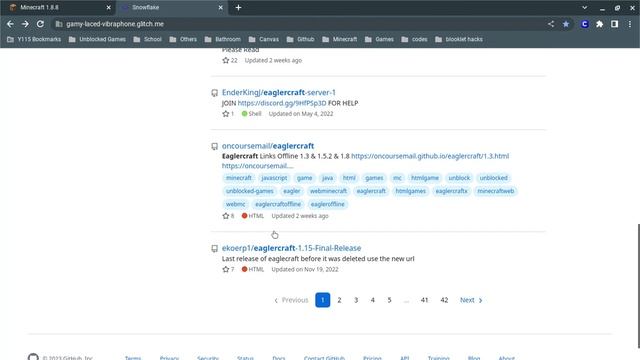Select the minecraftweb topic tag
Screen dimensions: 640x360
pos(496,191)
